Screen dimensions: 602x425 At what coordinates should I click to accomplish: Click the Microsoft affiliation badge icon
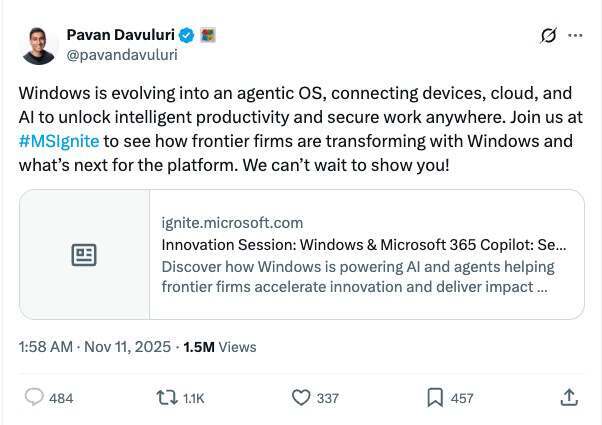pyautogui.click(x=208, y=36)
